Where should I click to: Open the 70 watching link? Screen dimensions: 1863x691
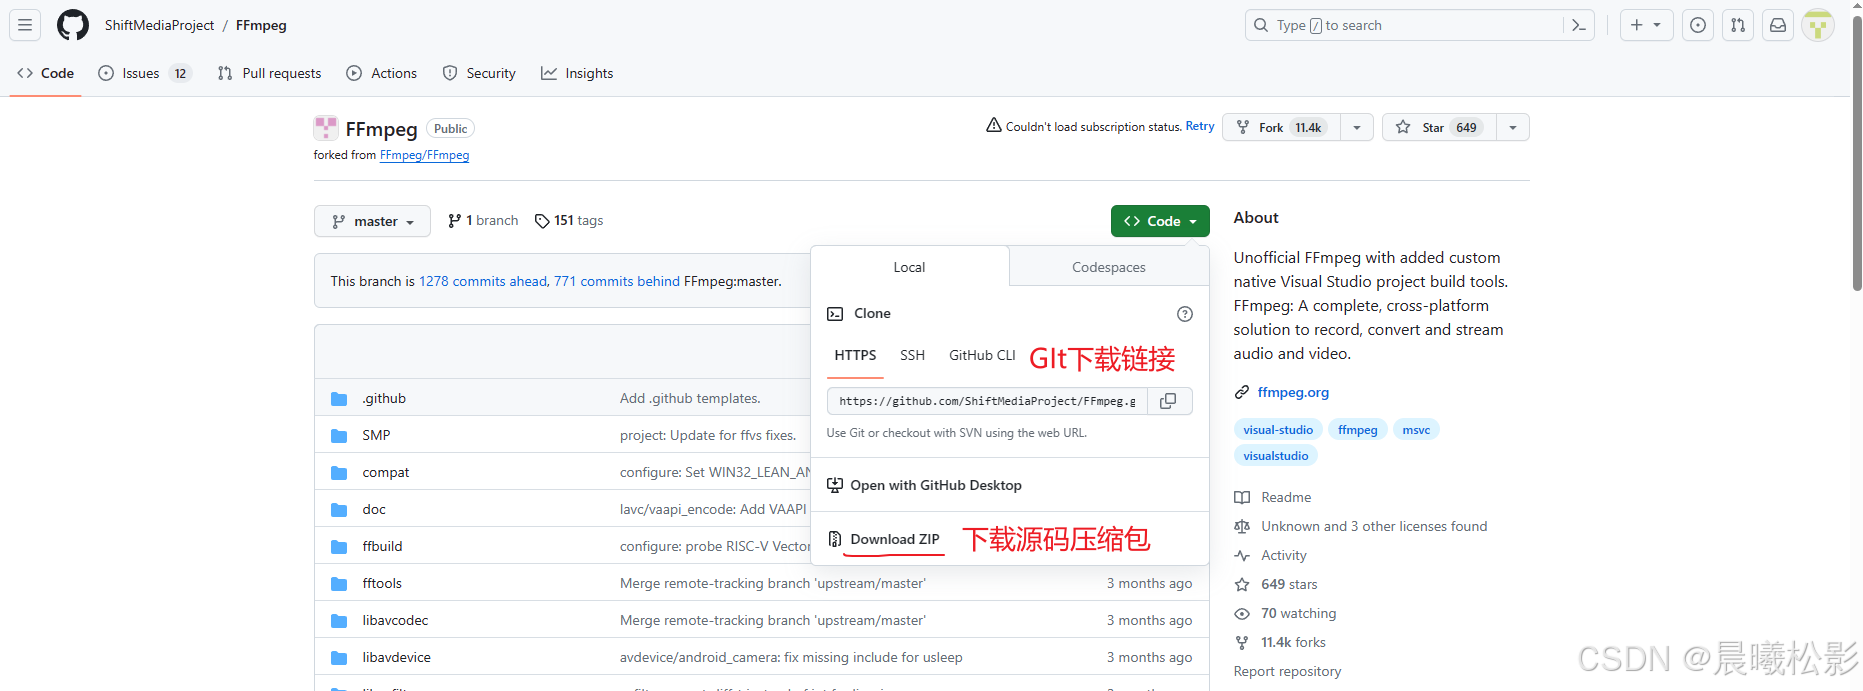pos(1286,613)
